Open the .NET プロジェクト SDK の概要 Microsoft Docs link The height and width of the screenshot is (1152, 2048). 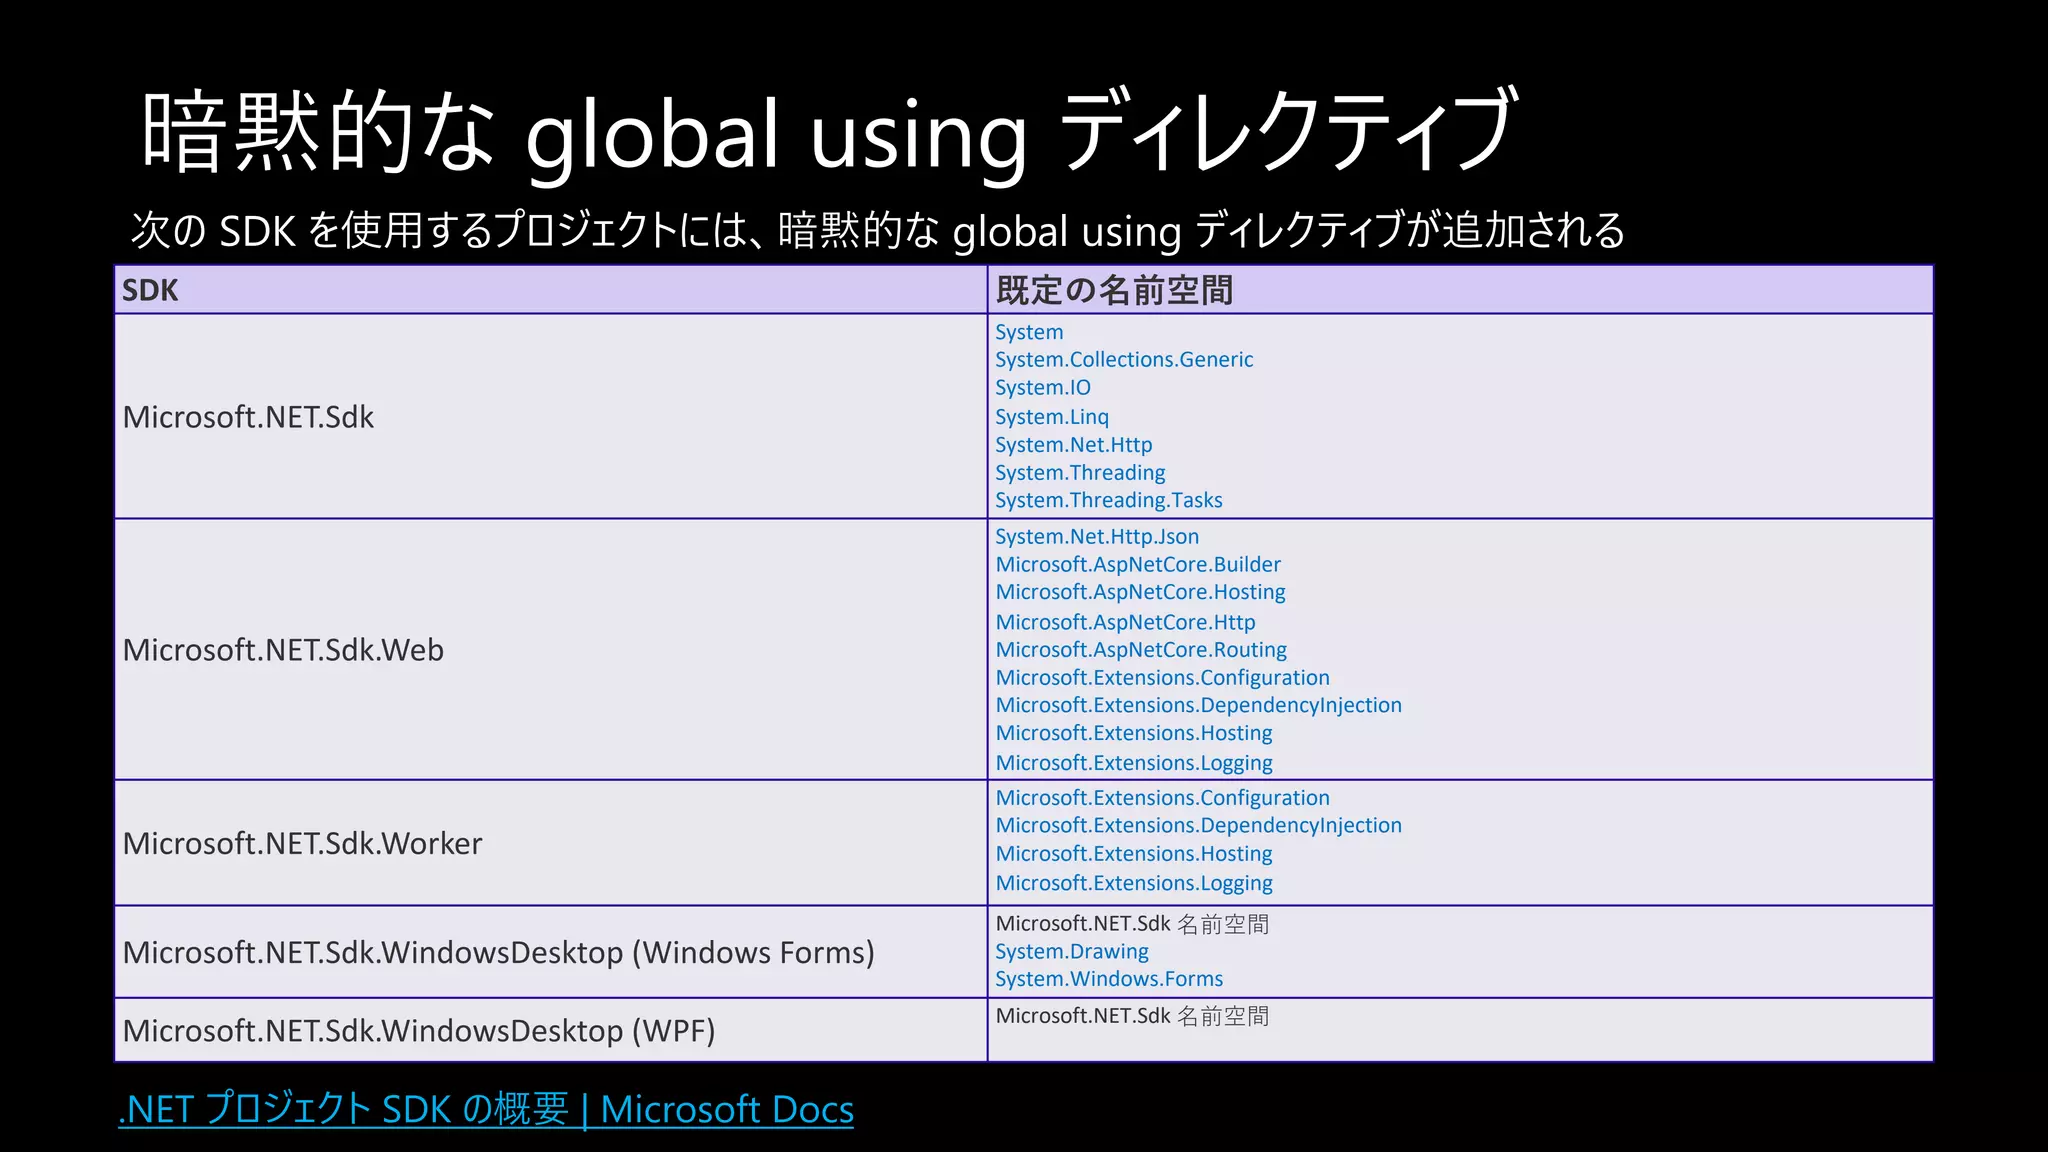pyautogui.click(x=486, y=1110)
